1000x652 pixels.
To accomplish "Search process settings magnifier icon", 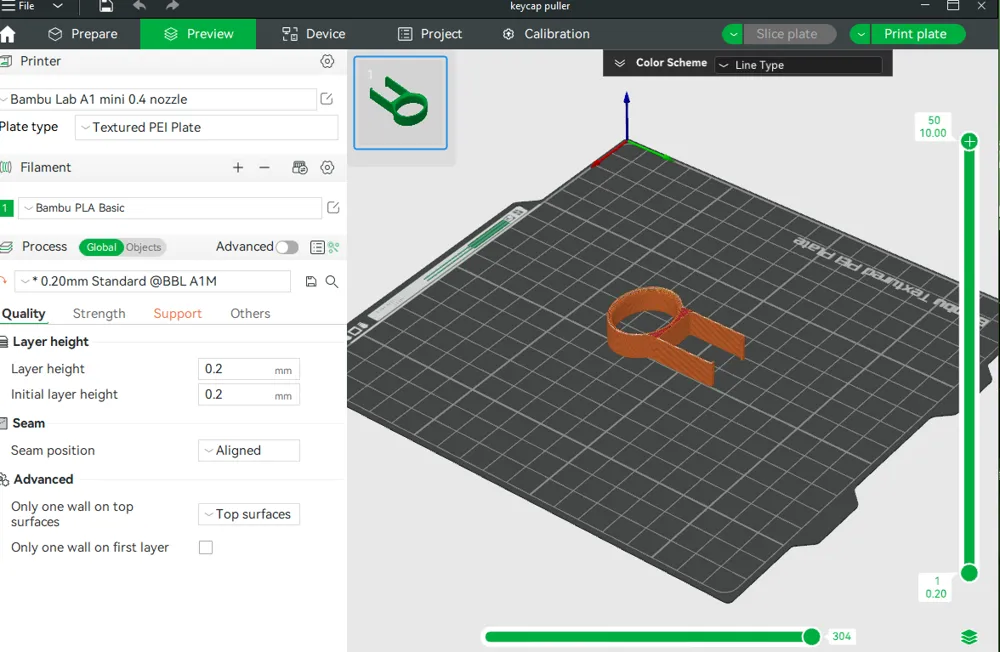I will (x=332, y=281).
